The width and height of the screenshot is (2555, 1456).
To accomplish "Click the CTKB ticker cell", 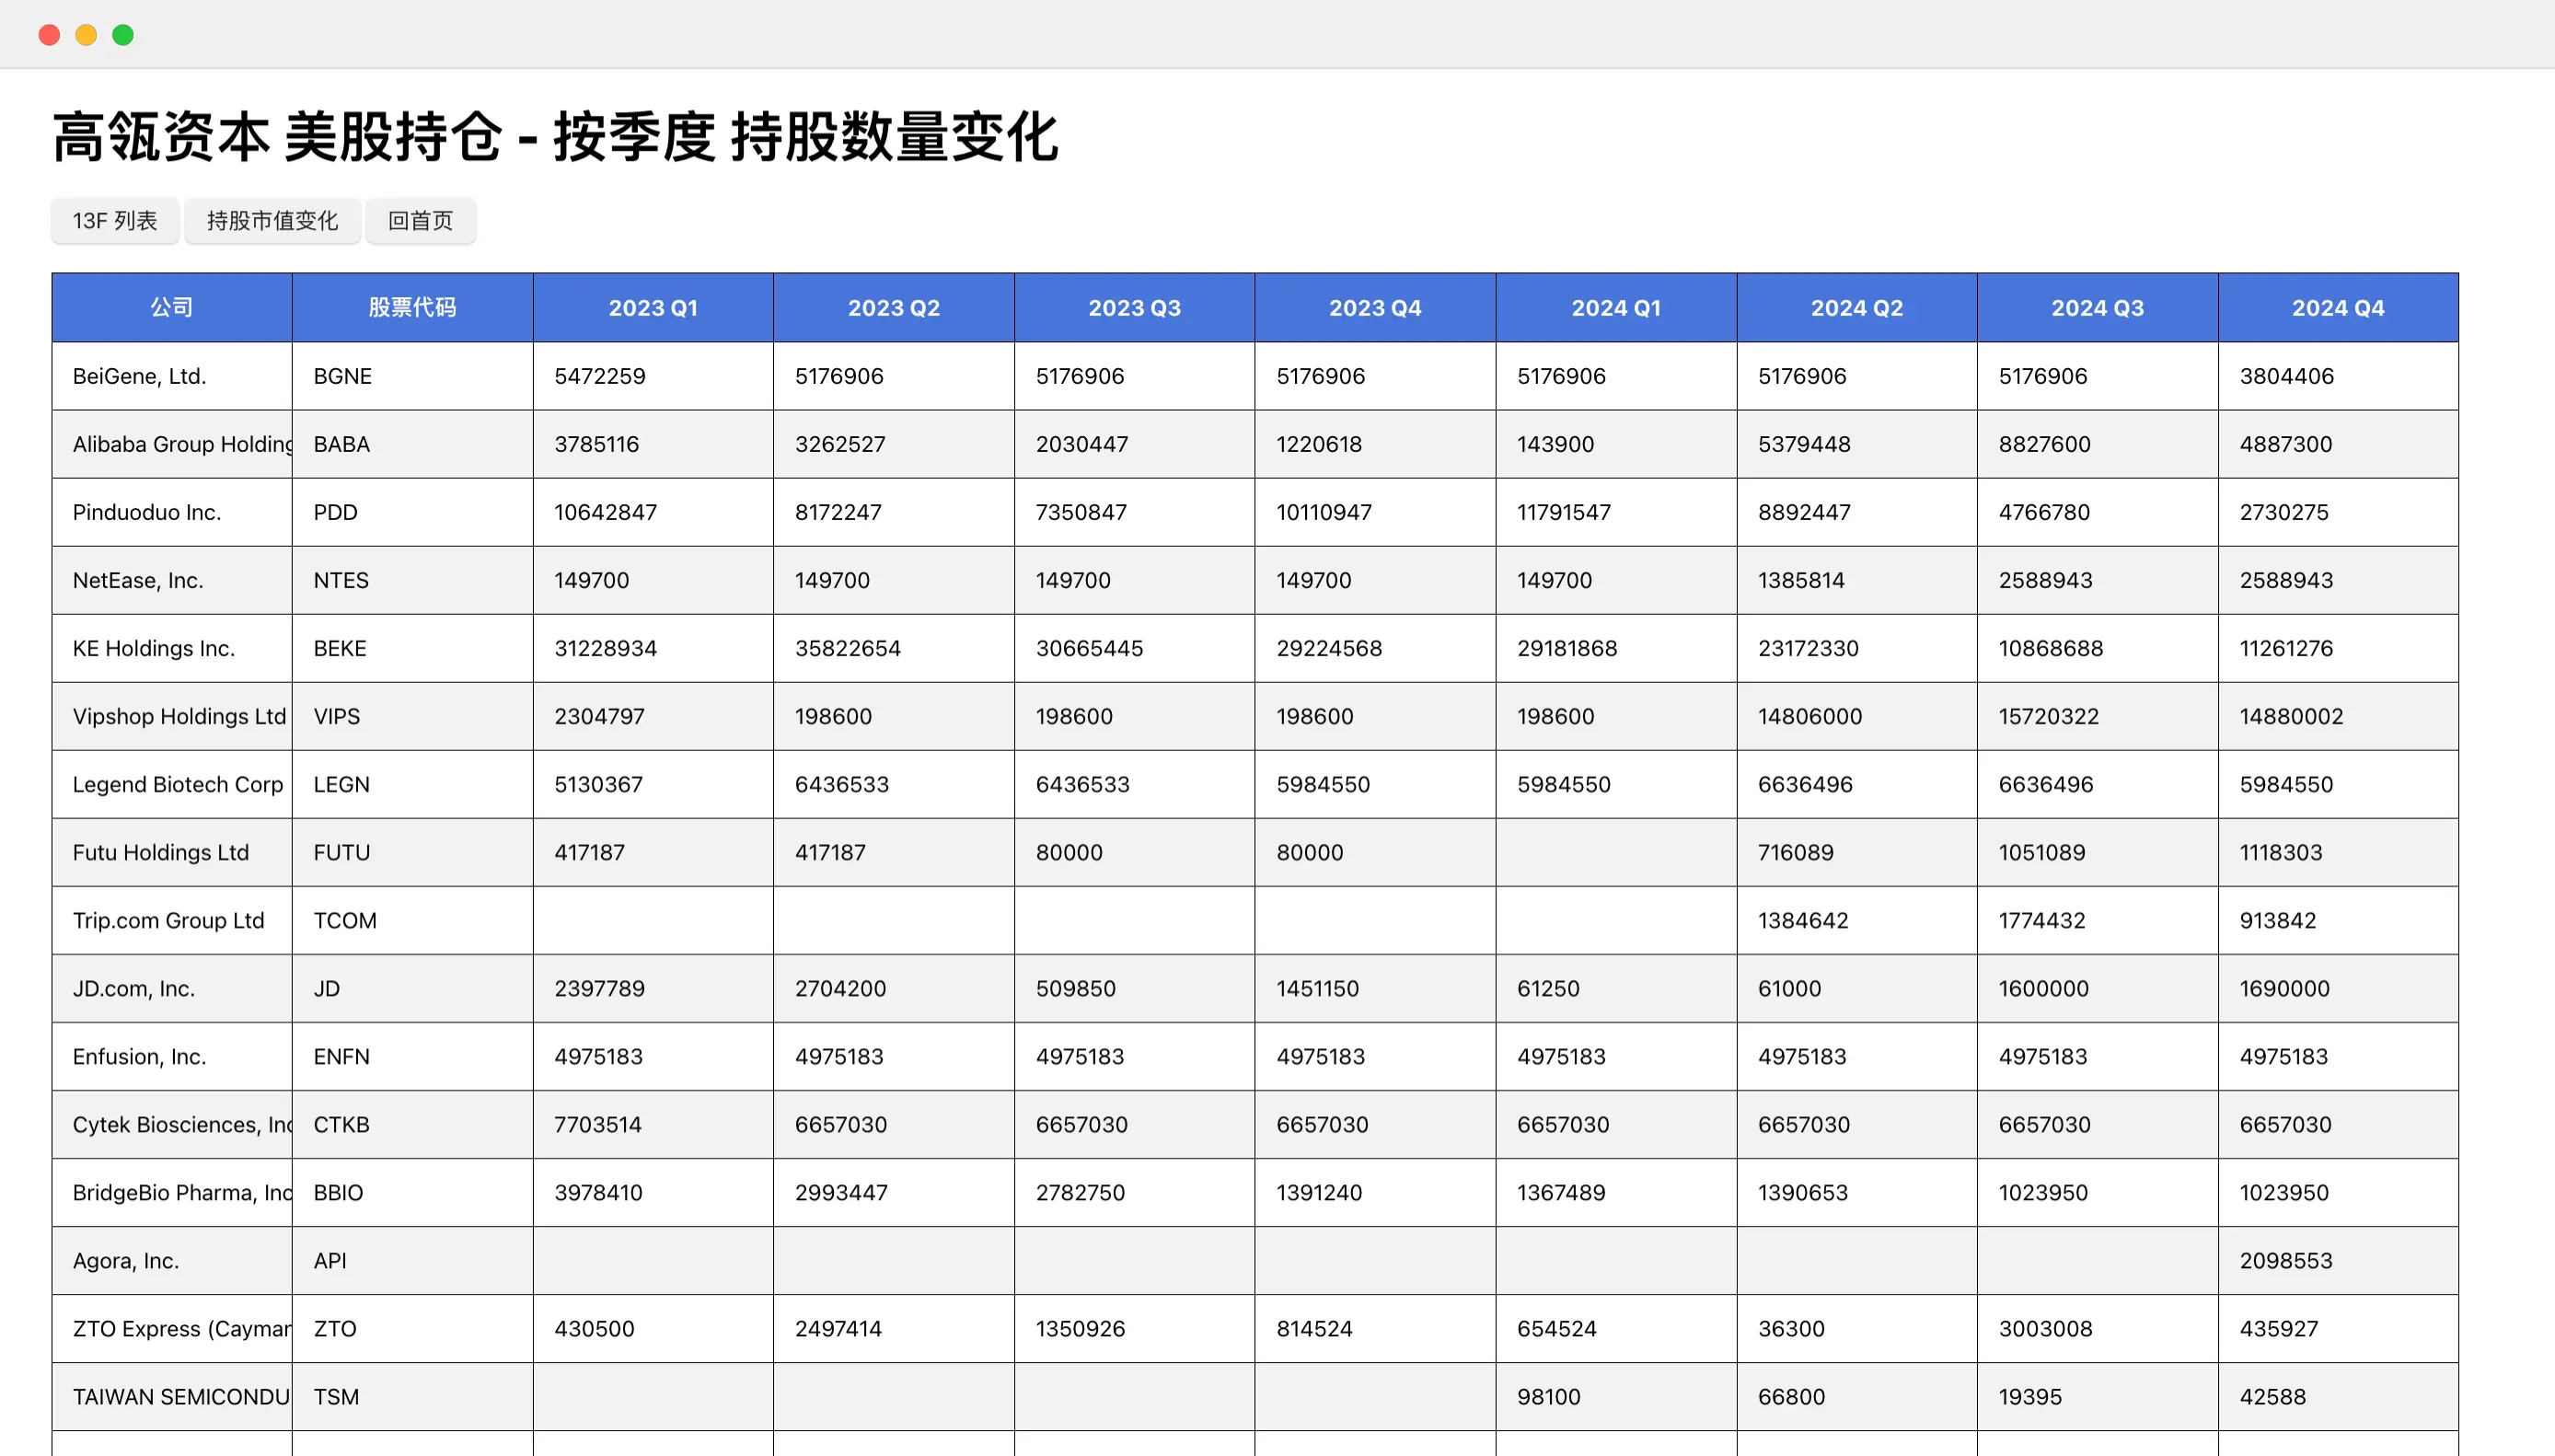I will coord(412,1124).
